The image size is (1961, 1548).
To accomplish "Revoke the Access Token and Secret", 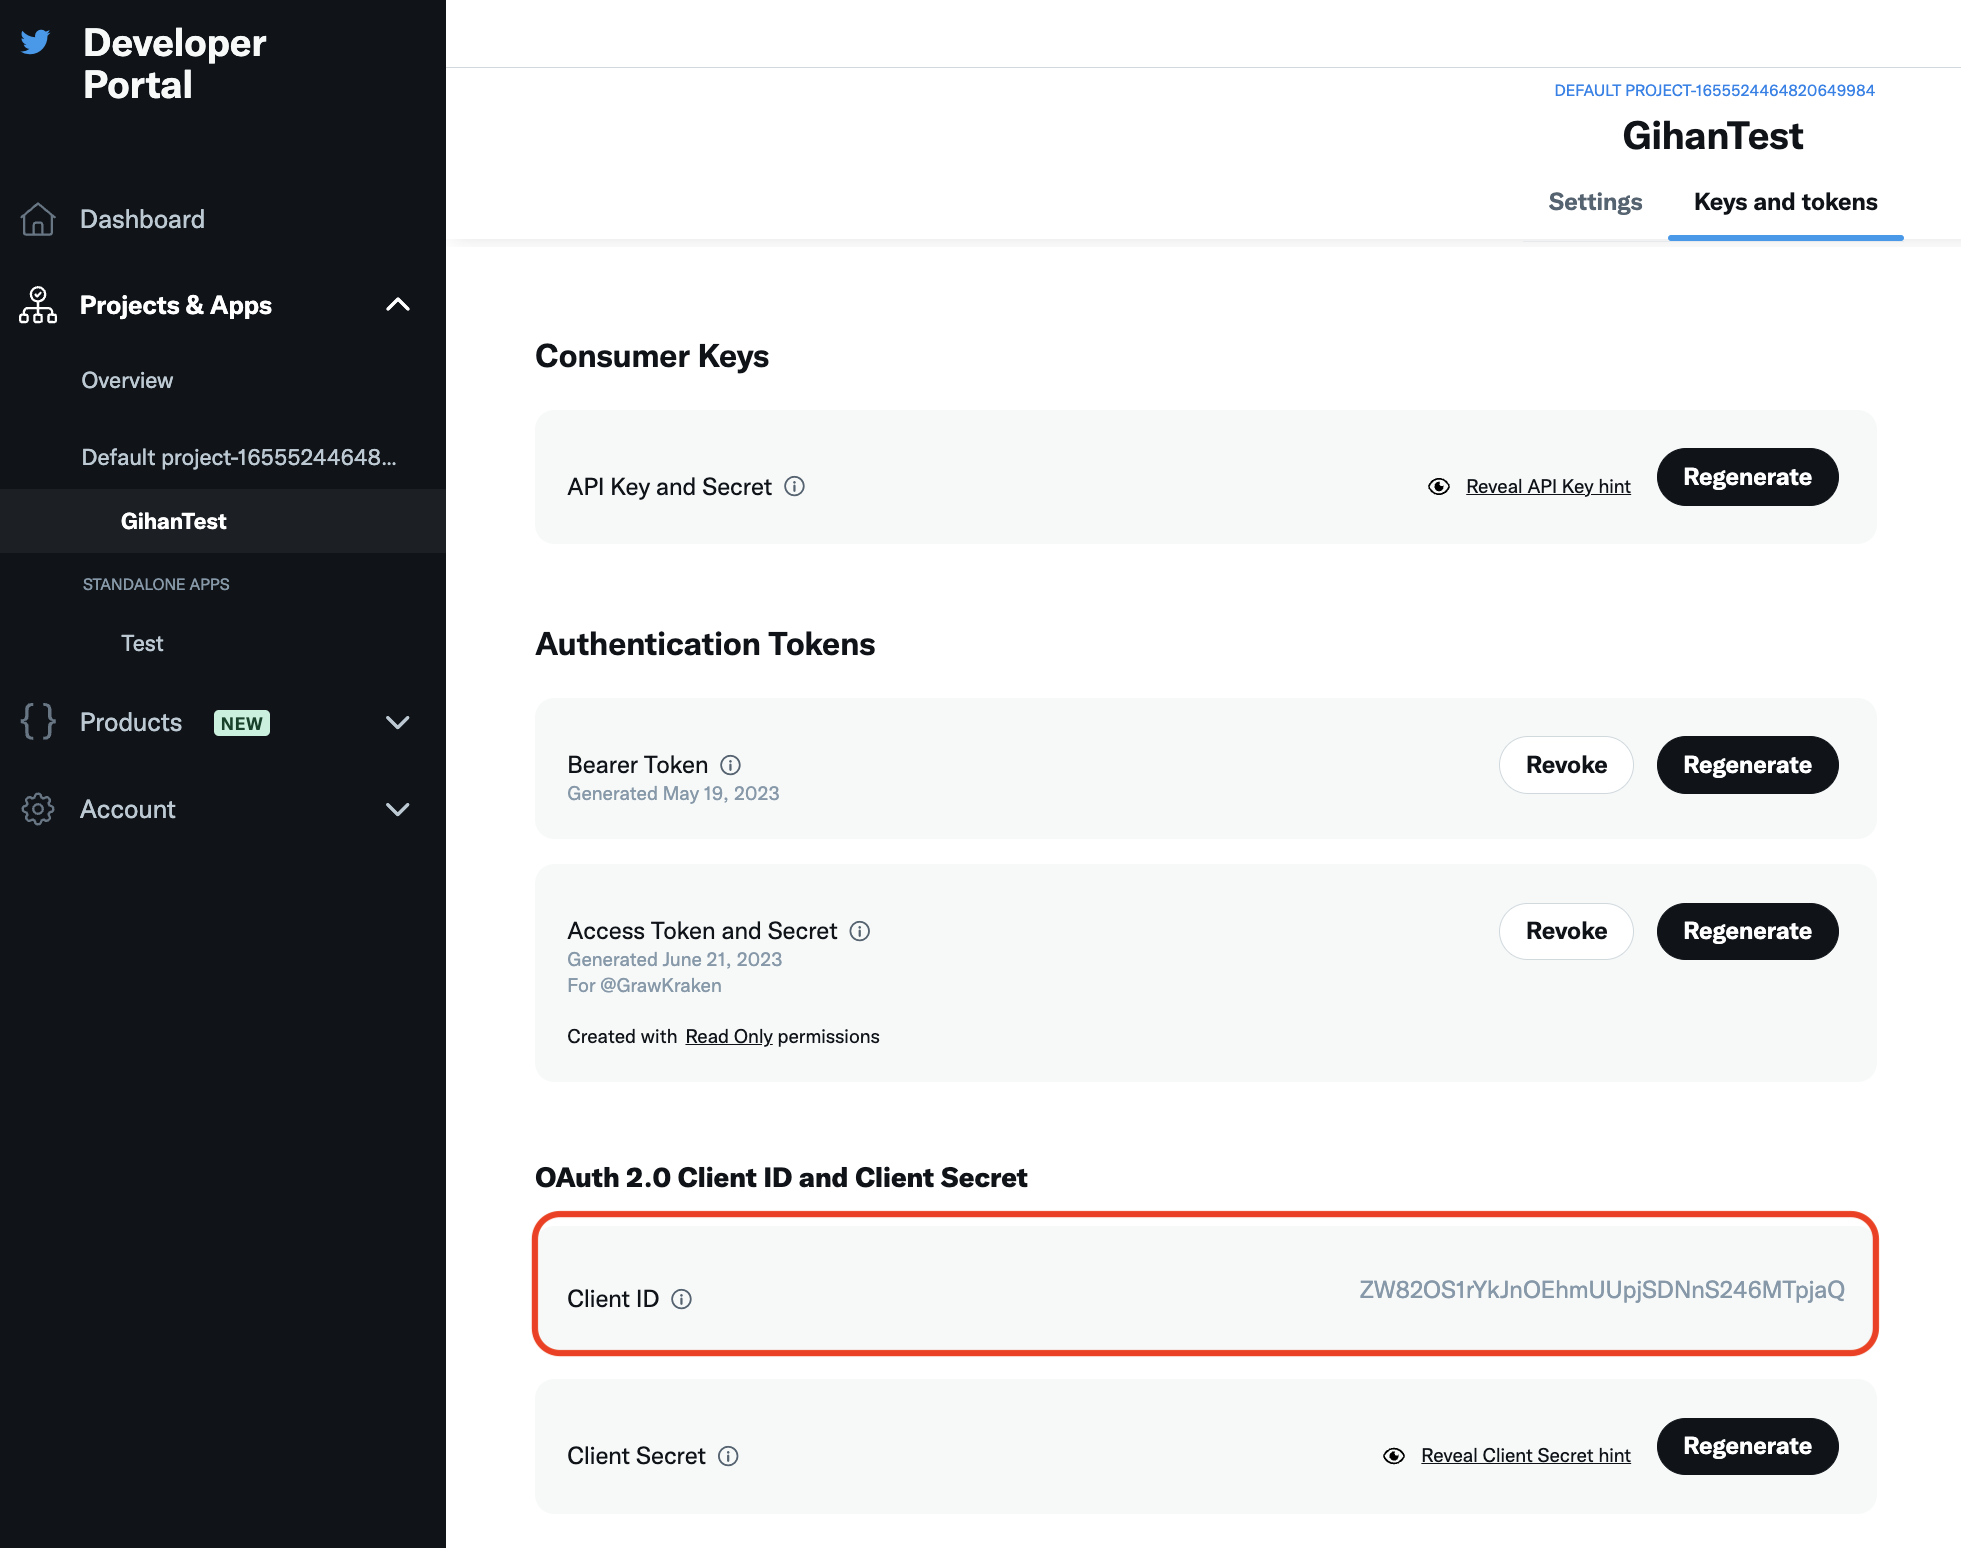I will [x=1566, y=931].
